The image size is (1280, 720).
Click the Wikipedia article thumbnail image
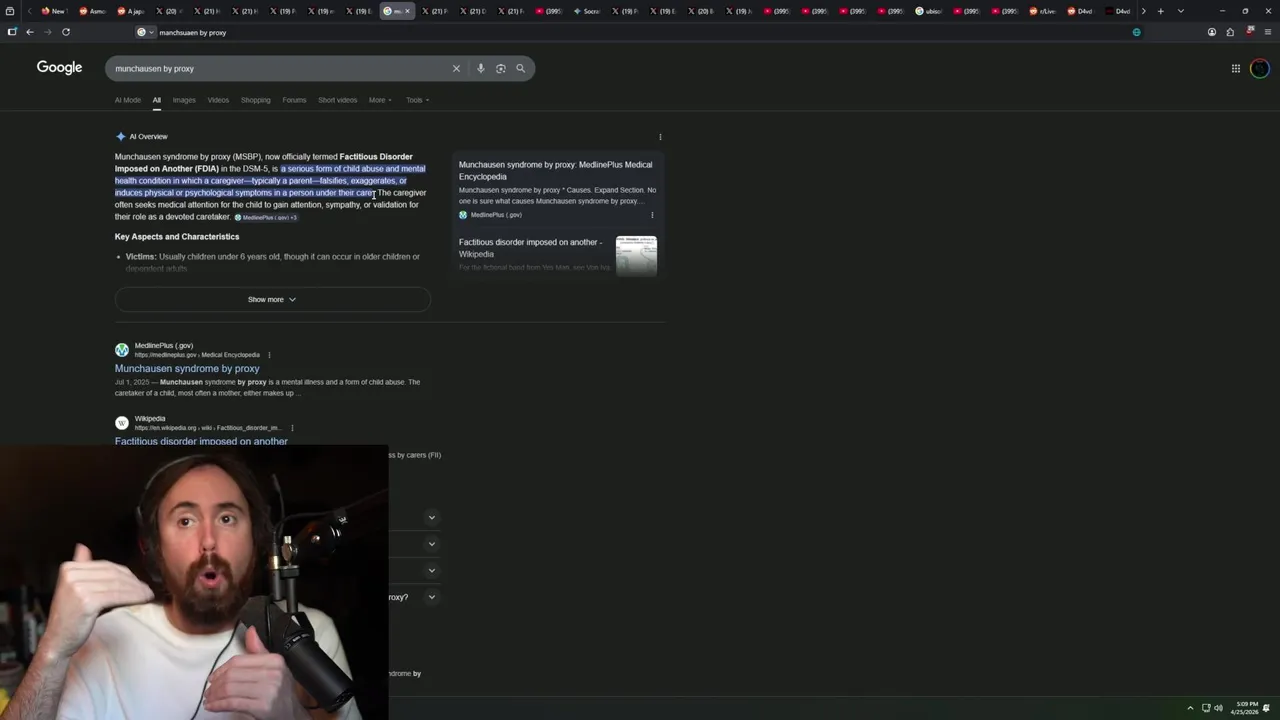(636, 255)
